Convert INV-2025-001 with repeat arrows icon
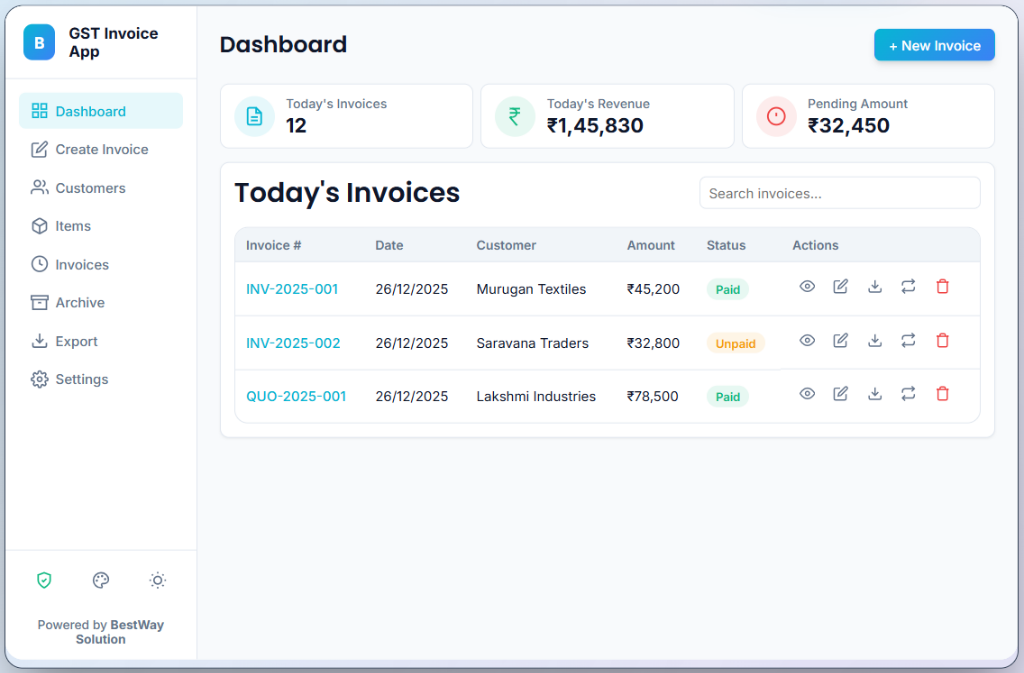Image resolution: width=1024 pixels, height=673 pixels. (x=908, y=287)
